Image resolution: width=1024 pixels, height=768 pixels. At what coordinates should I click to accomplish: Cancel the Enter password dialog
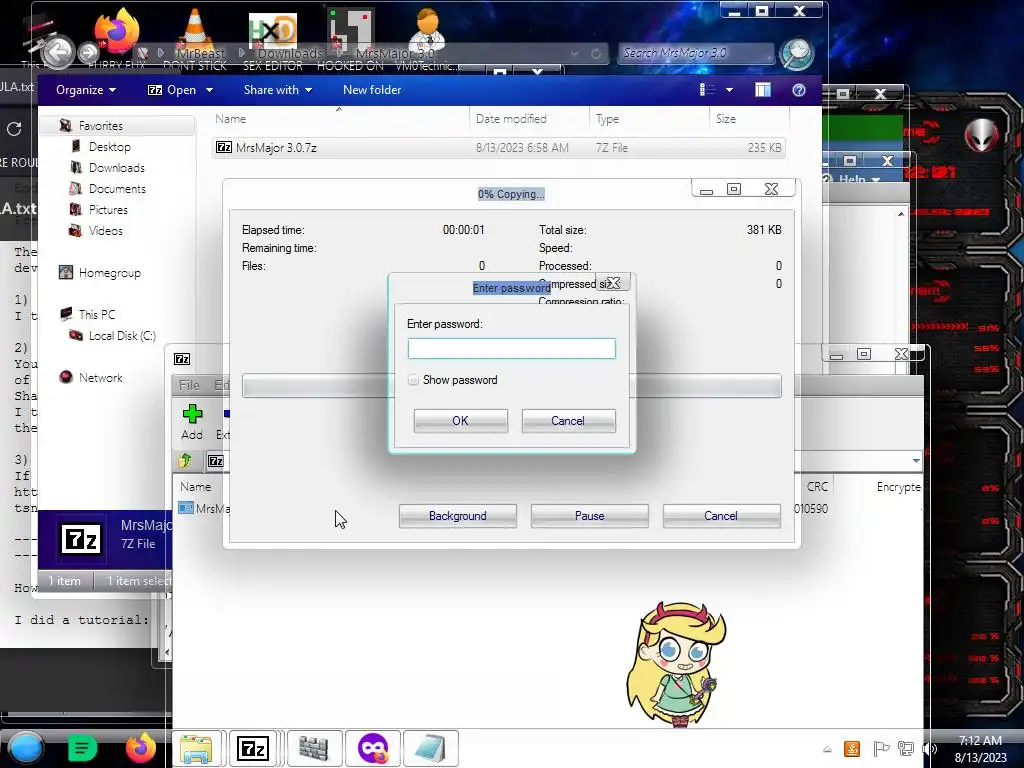[x=568, y=421]
